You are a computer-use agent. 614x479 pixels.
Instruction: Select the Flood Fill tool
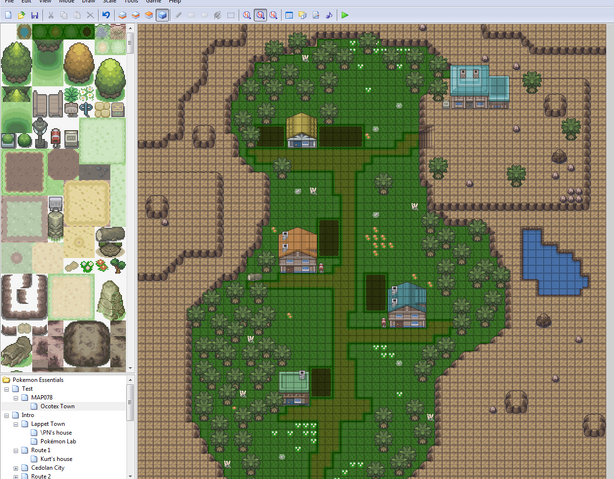pos(218,15)
